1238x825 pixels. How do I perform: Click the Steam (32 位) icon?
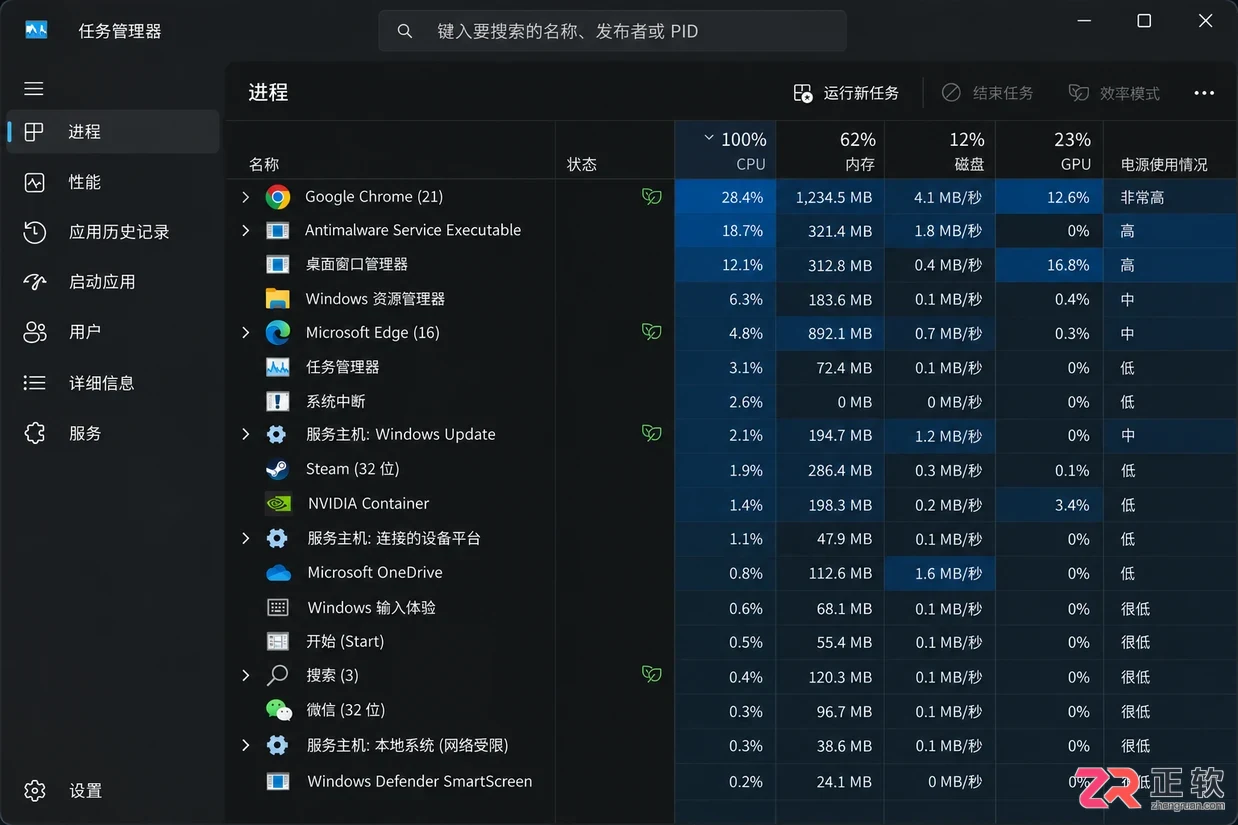tap(278, 469)
